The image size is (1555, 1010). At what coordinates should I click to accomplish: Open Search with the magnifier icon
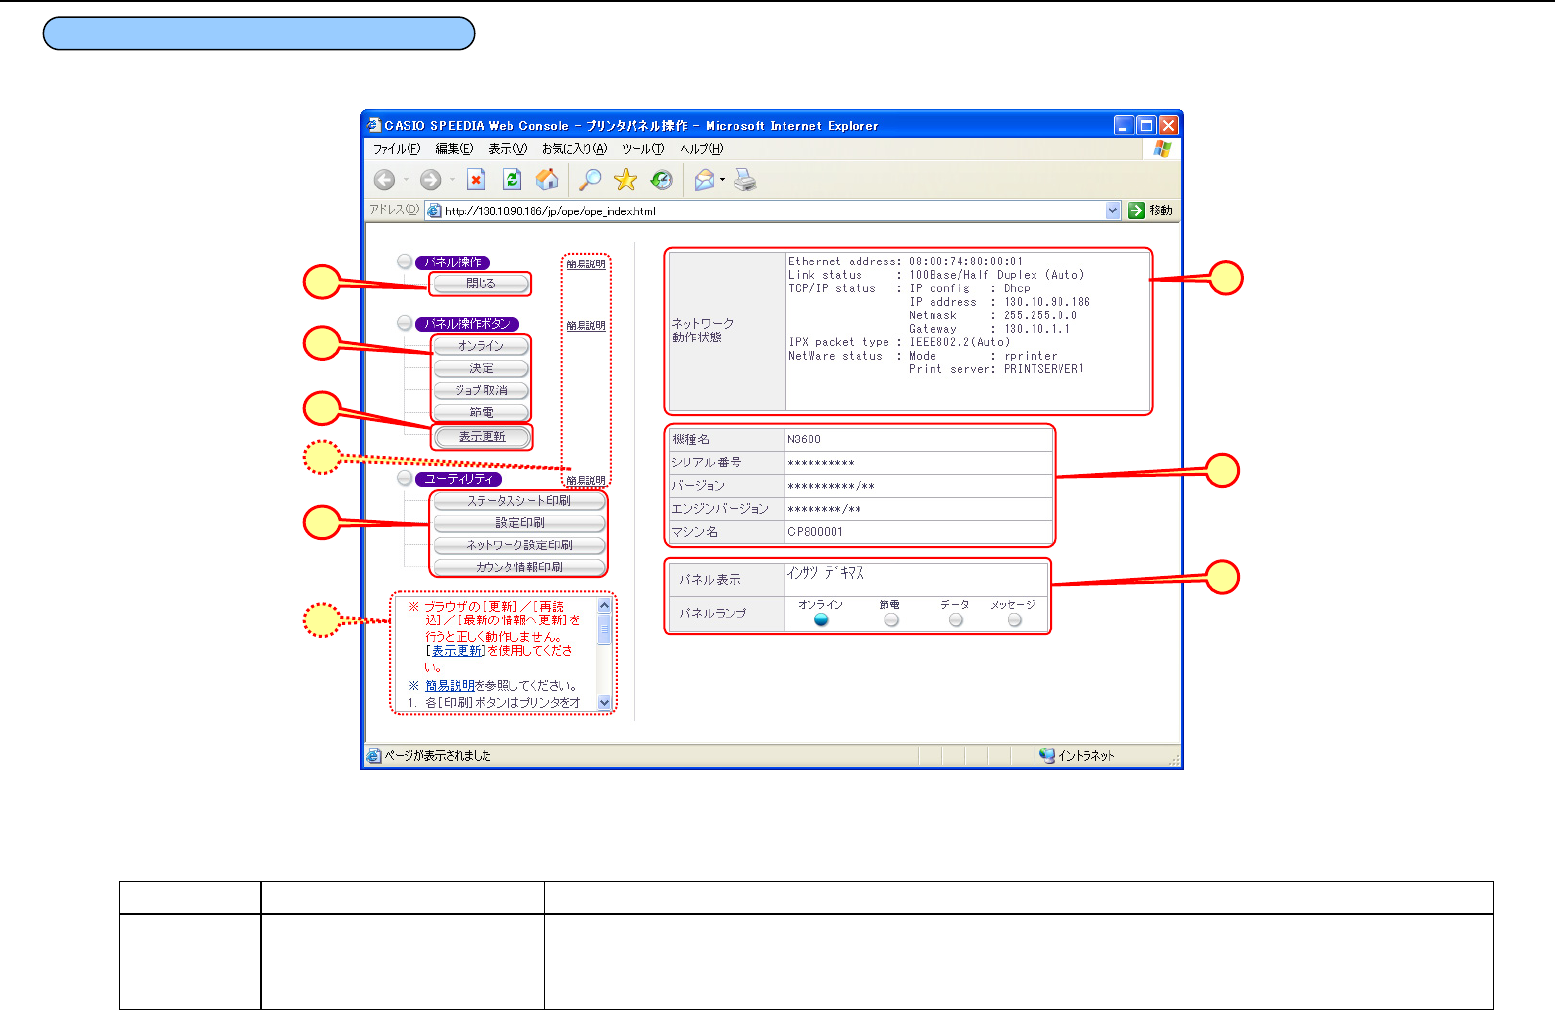coord(591,180)
